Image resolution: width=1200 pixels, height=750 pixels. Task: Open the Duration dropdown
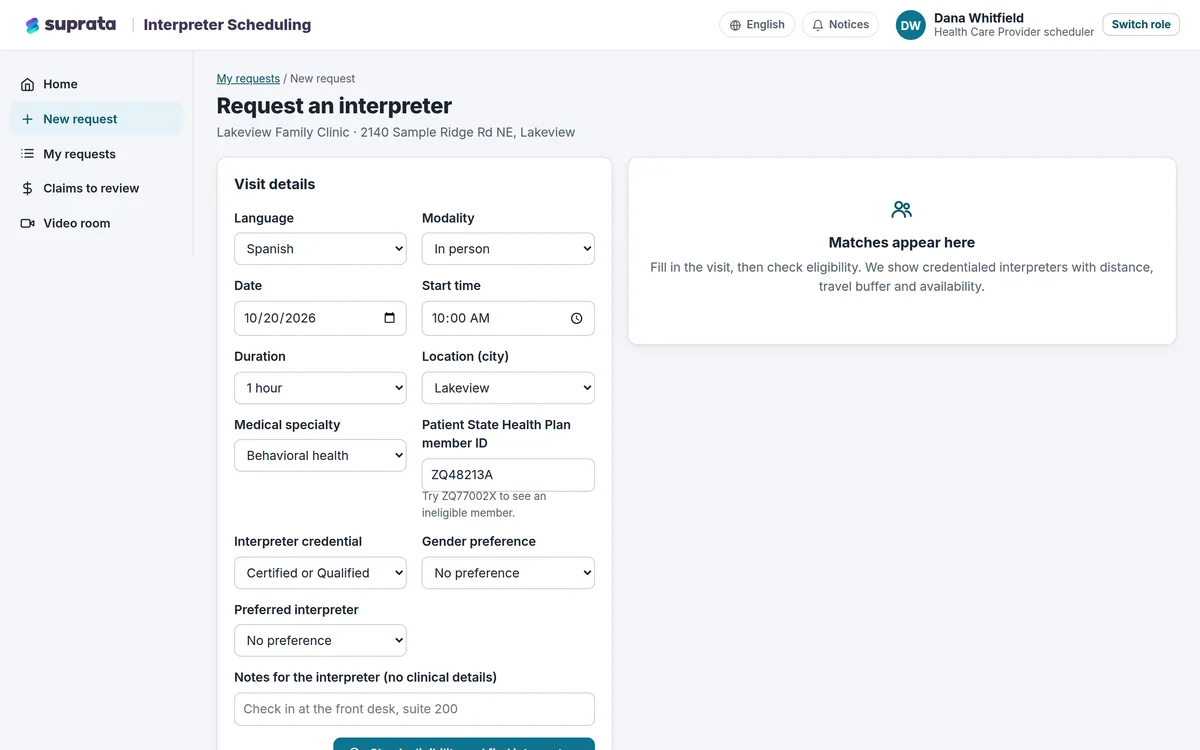coord(320,388)
